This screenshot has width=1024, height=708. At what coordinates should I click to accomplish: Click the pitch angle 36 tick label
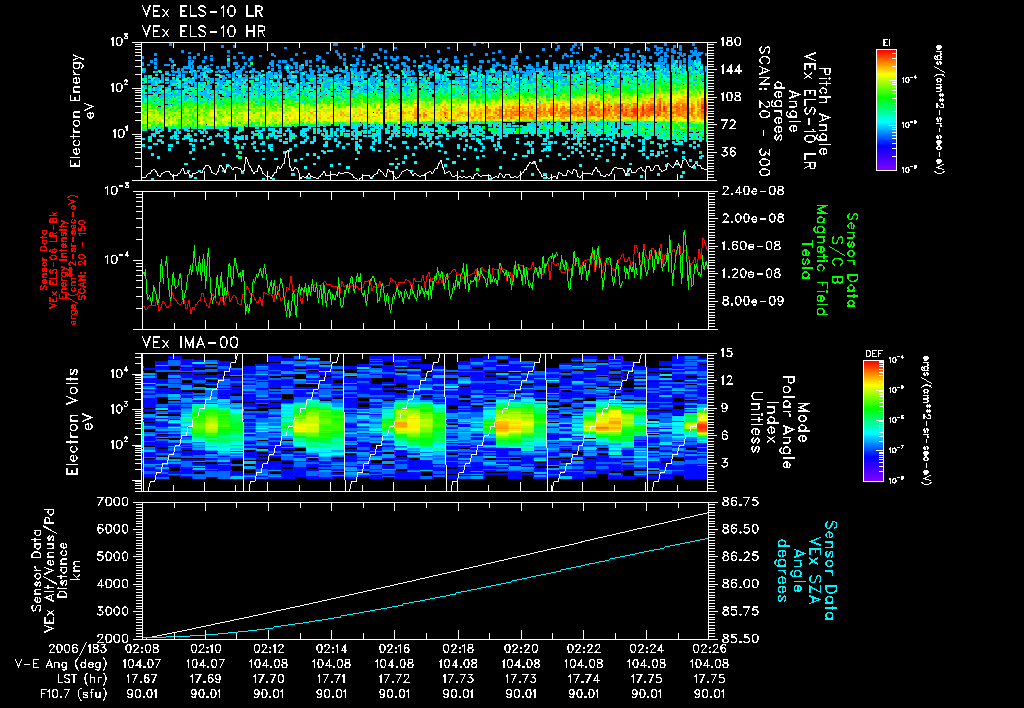click(x=728, y=152)
